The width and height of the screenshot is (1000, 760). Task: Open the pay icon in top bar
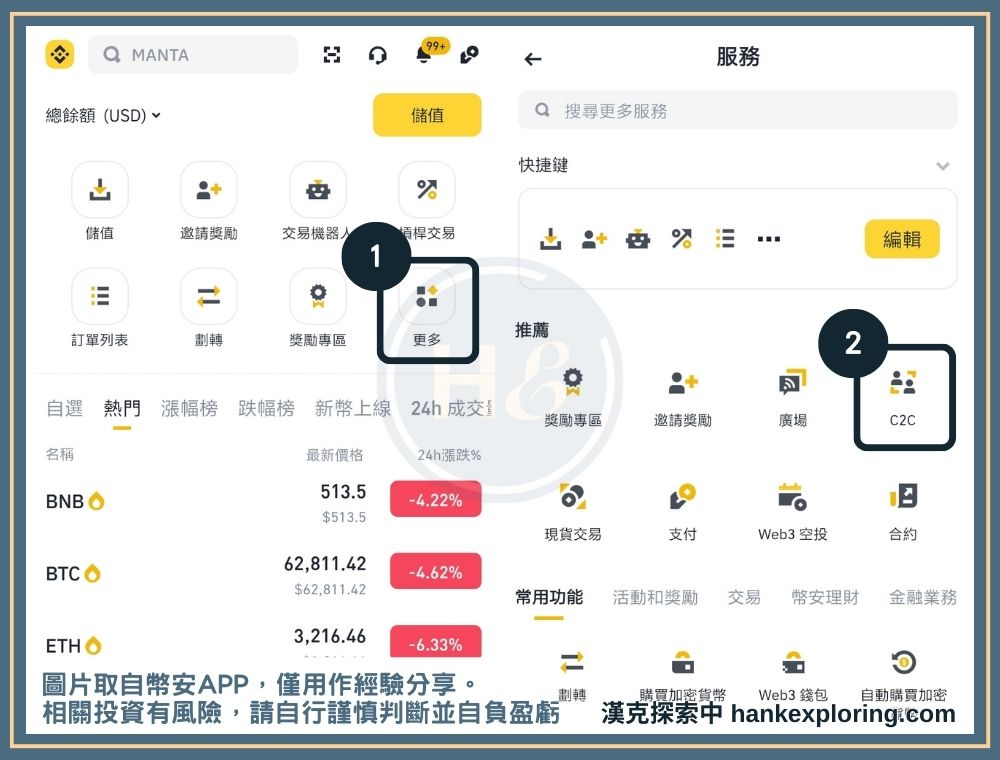pyautogui.click(x=469, y=55)
